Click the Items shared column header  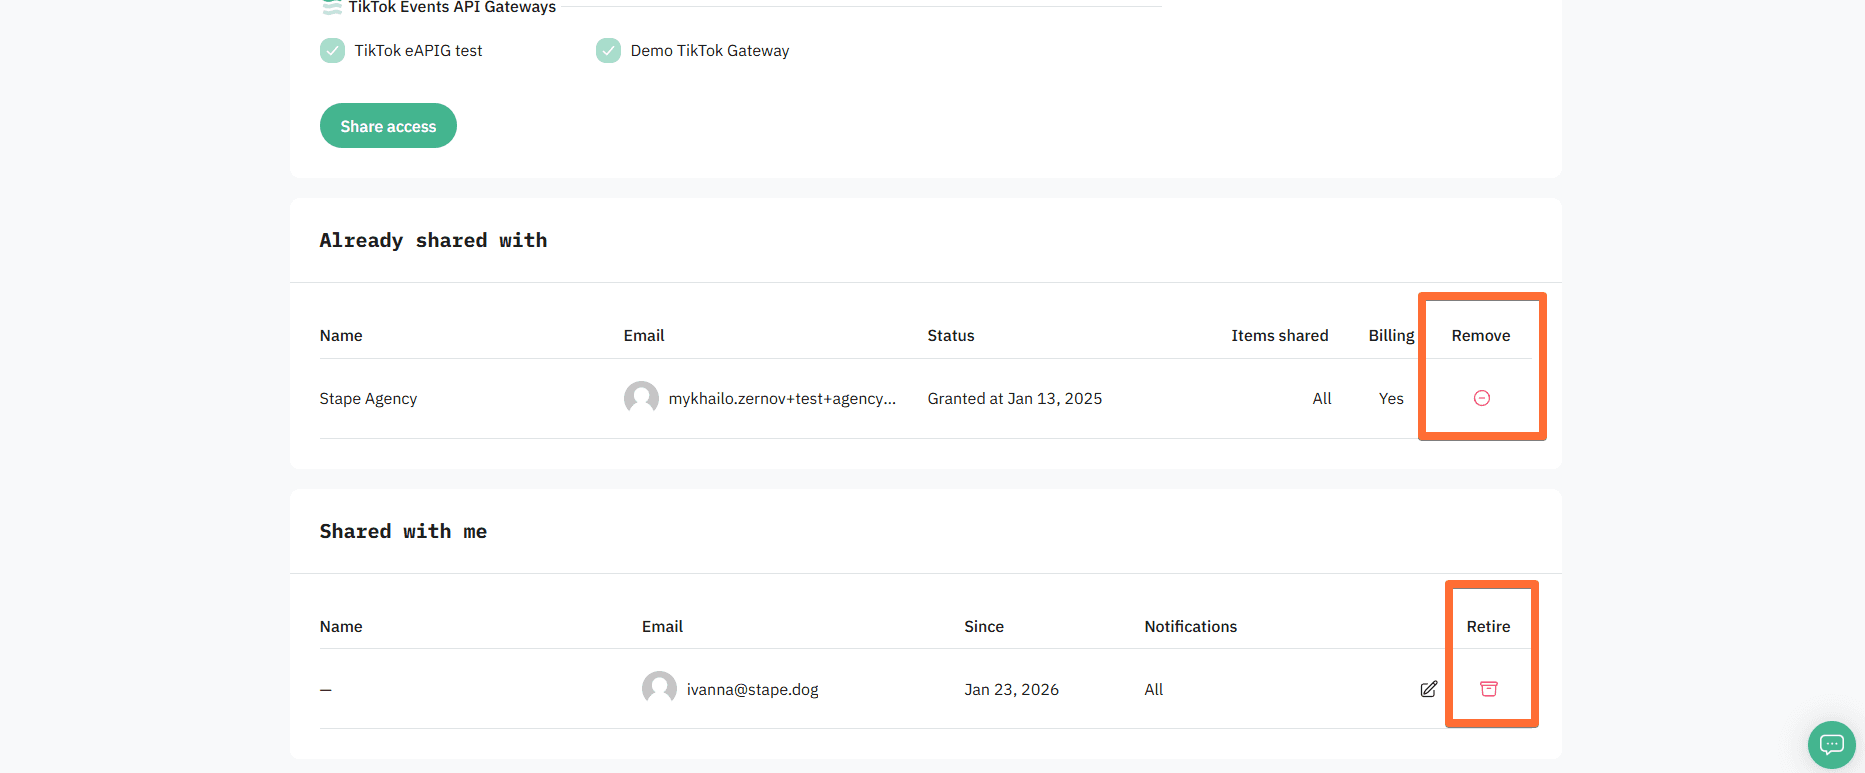point(1279,336)
